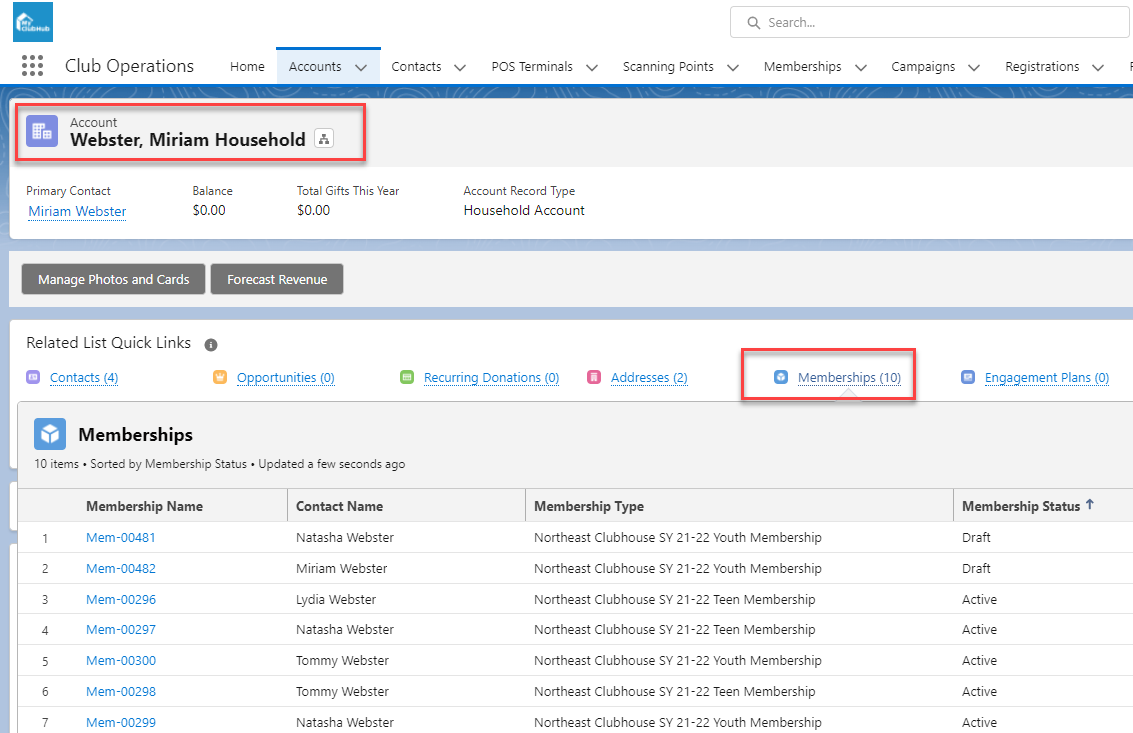
Task: Open the App Launcher grid icon
Action: 32,66
